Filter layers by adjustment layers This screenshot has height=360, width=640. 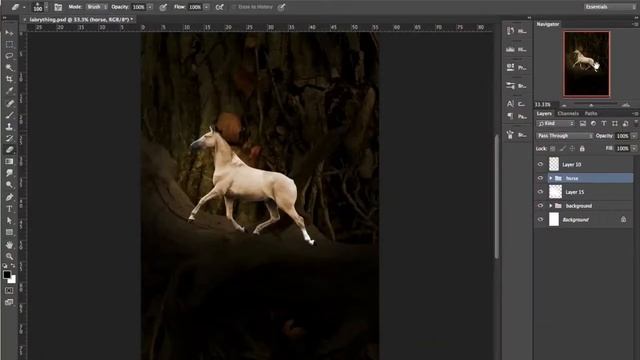coord(593,123)
